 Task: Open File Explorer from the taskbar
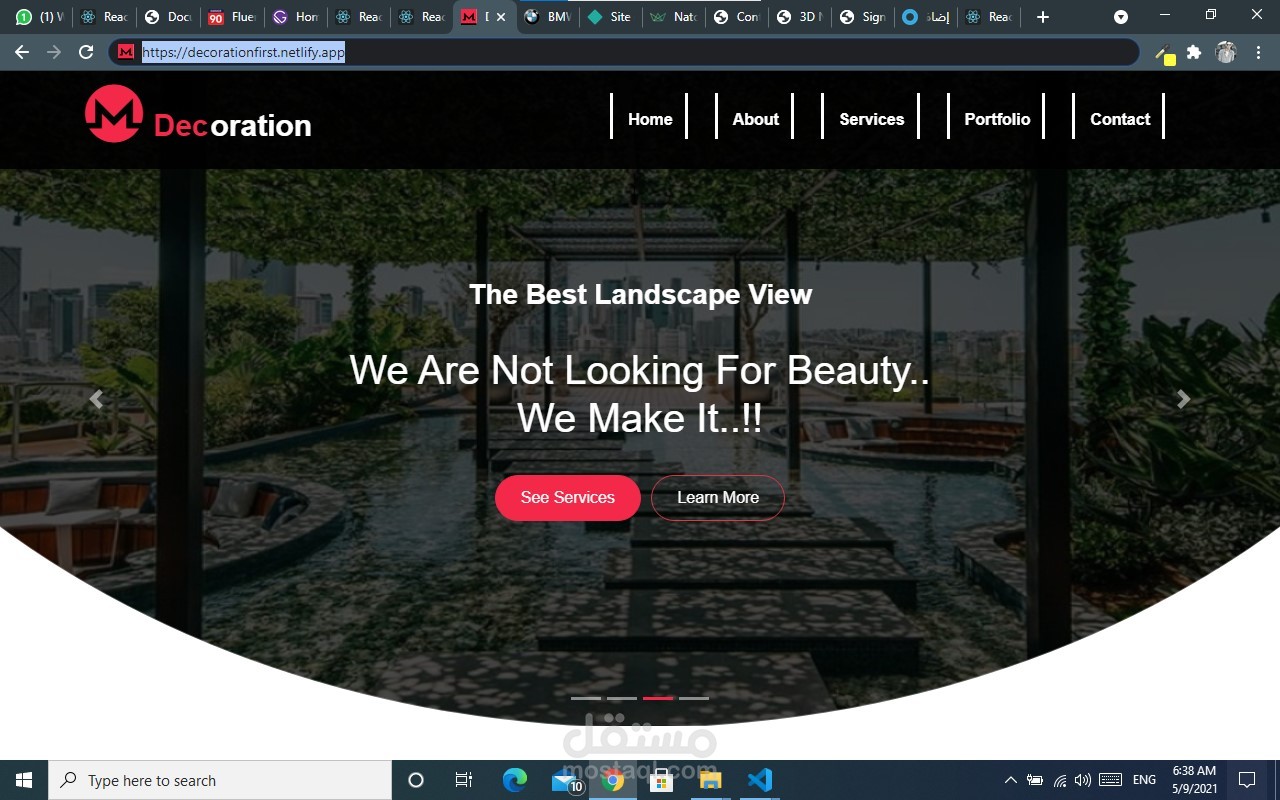710,780
